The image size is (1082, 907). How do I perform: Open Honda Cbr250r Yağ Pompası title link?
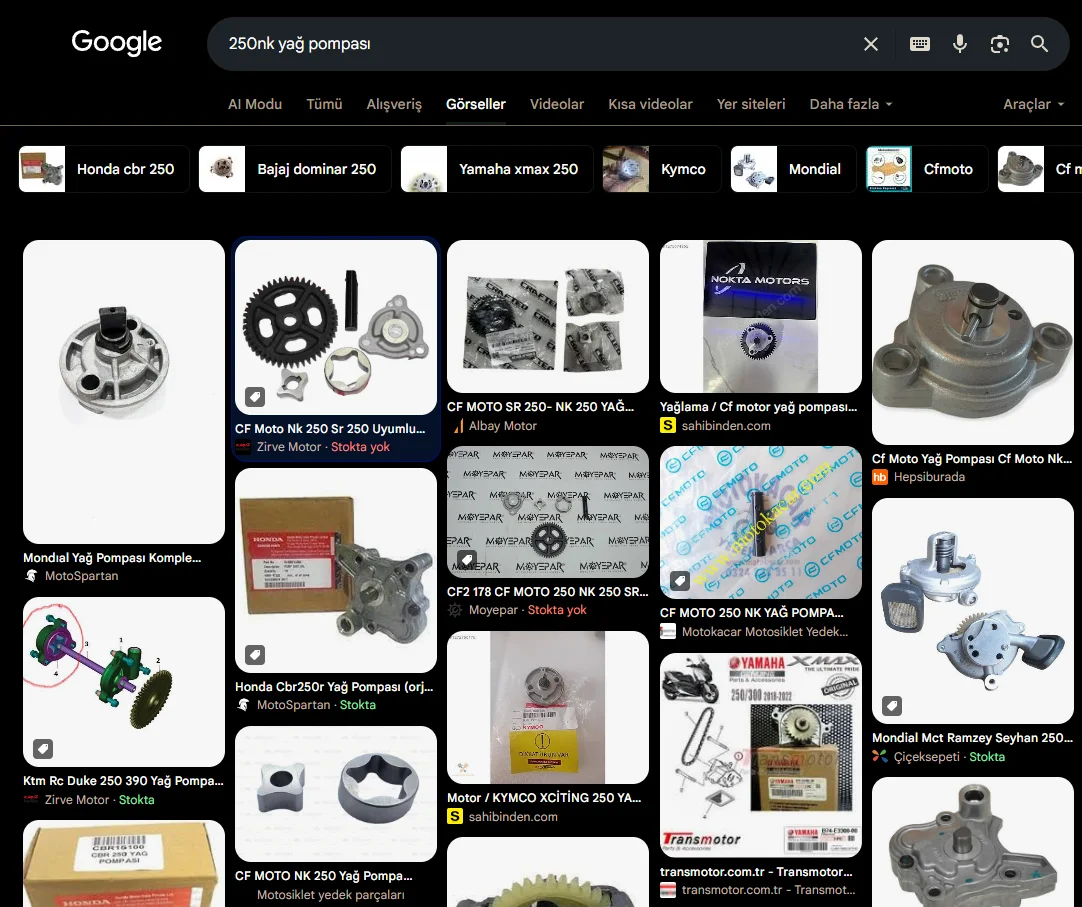click(x=334, y=687)
